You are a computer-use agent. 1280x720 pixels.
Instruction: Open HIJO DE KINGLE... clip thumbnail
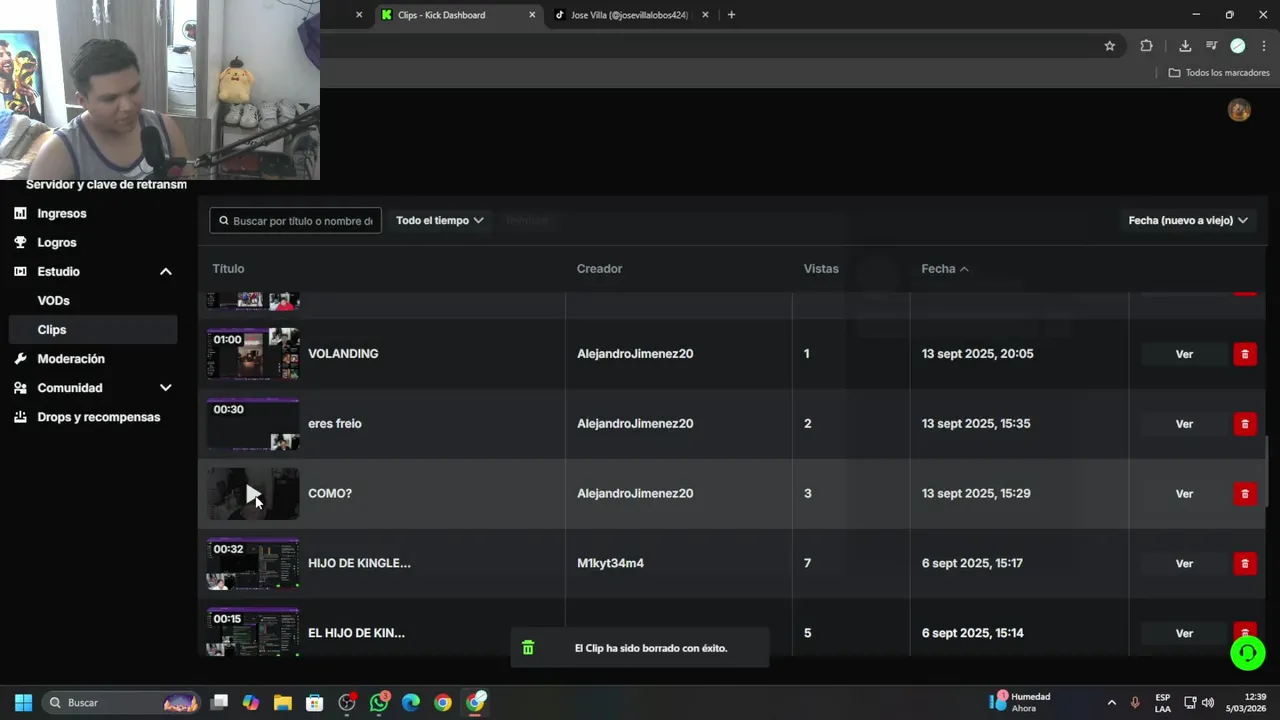253,564
